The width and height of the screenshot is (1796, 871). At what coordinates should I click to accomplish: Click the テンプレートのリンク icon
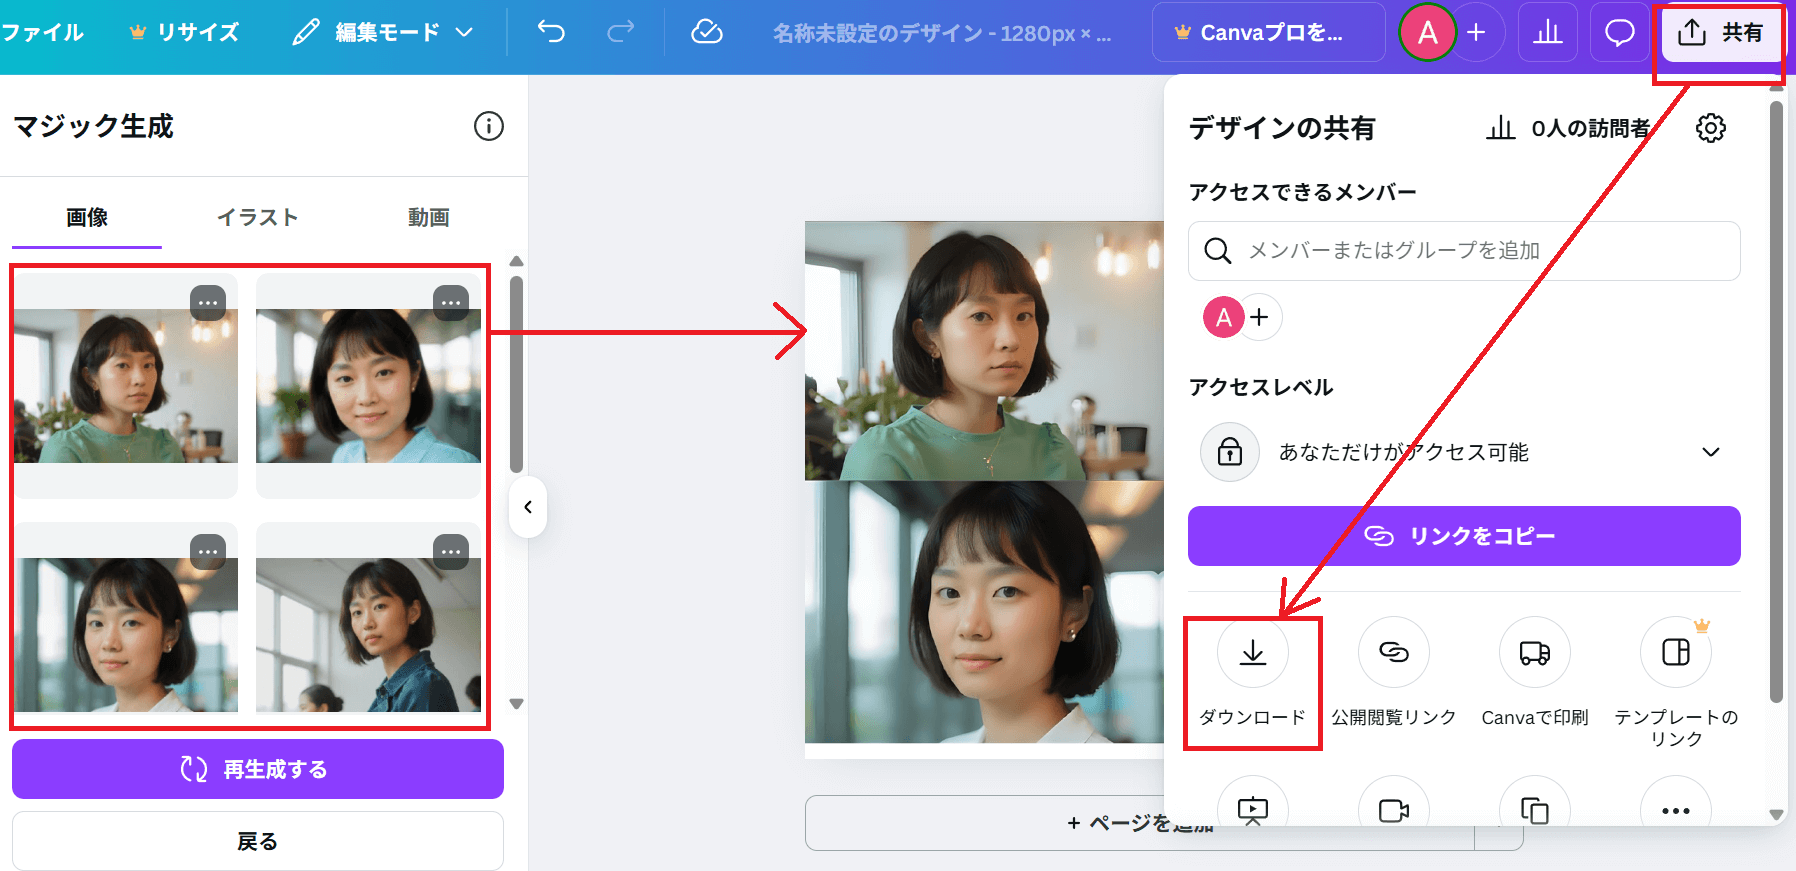[x=1676, y=653]
